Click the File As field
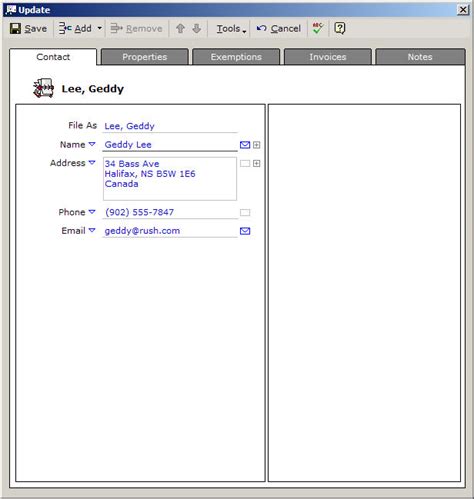The width and height of the screenshot is (474, 499). pyautogui.click(x=170, y=126)
